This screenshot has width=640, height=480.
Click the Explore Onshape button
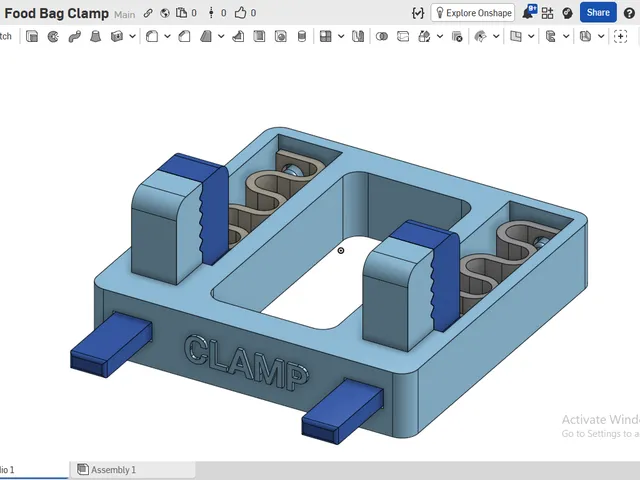[473, 13]
